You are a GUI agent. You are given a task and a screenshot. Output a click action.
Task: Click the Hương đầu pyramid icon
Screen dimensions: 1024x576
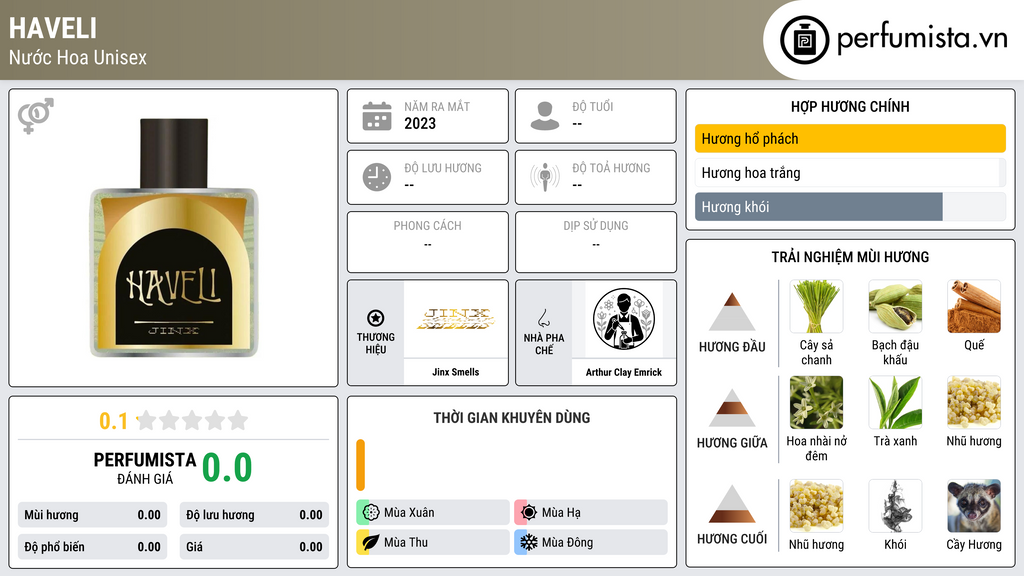732,312
